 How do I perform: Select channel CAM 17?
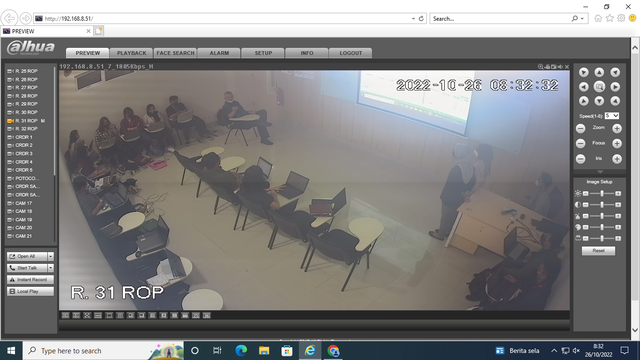point(24,203)
